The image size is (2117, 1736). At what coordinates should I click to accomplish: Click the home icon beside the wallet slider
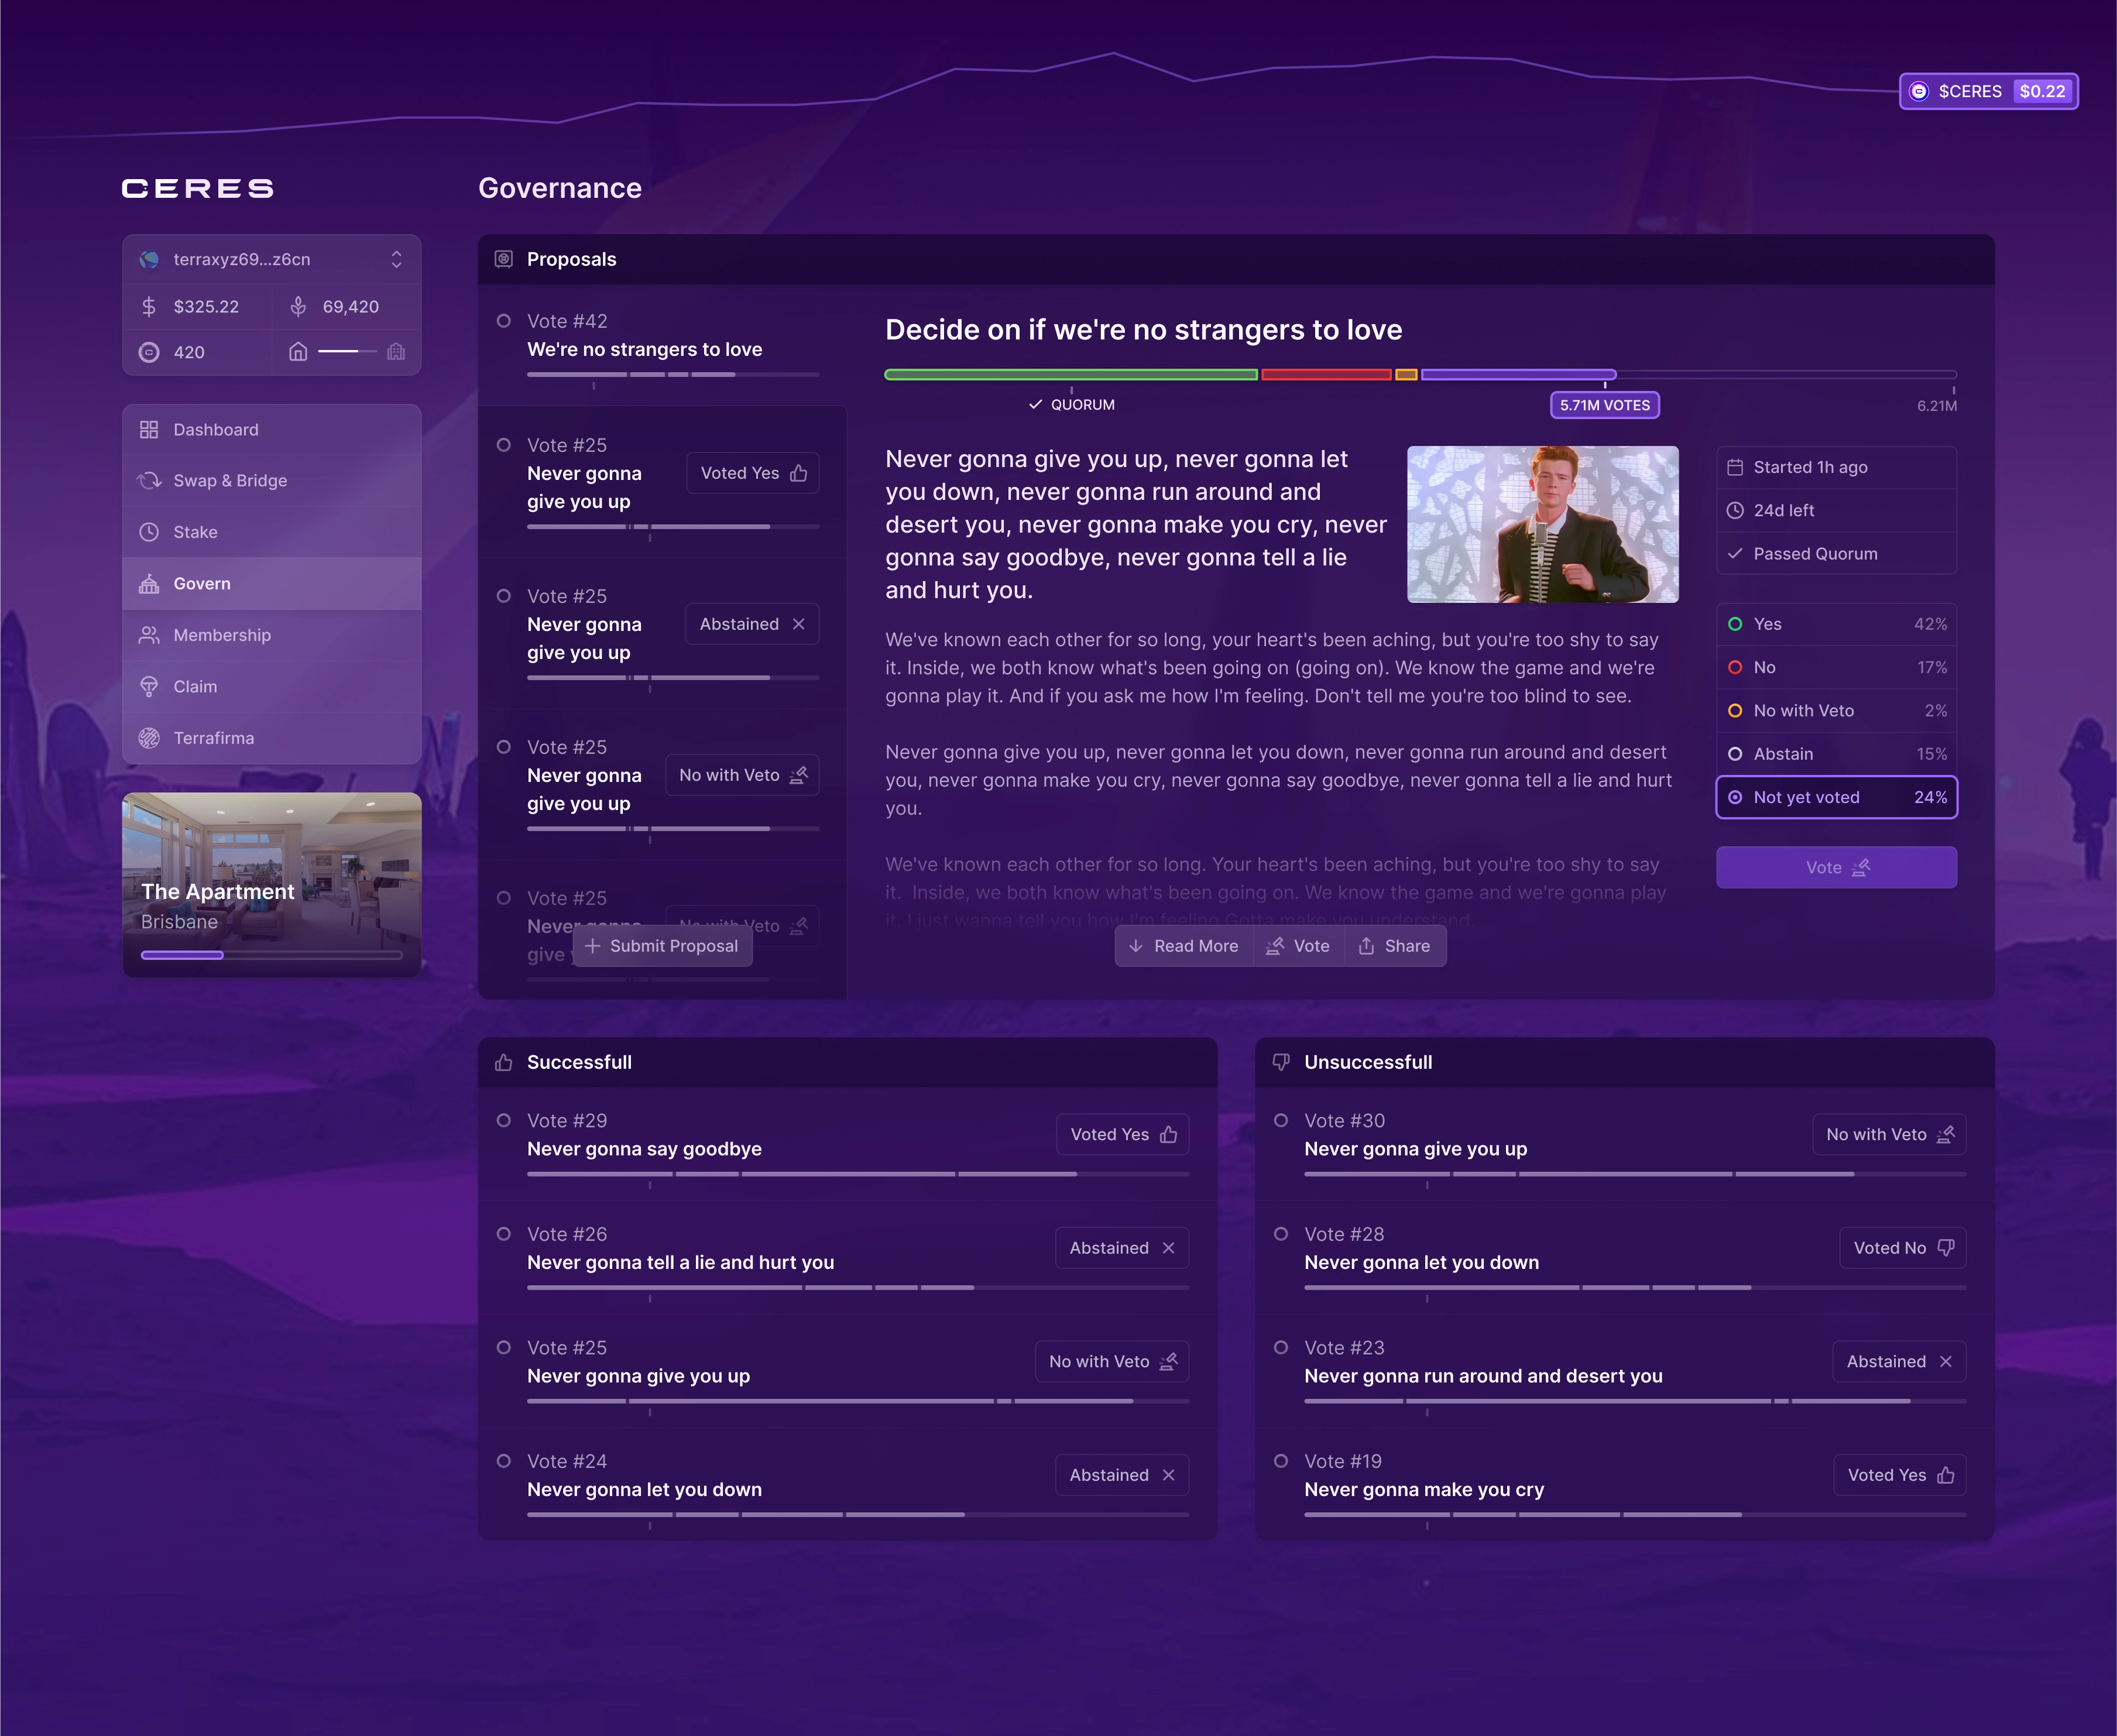click(298, 352)
